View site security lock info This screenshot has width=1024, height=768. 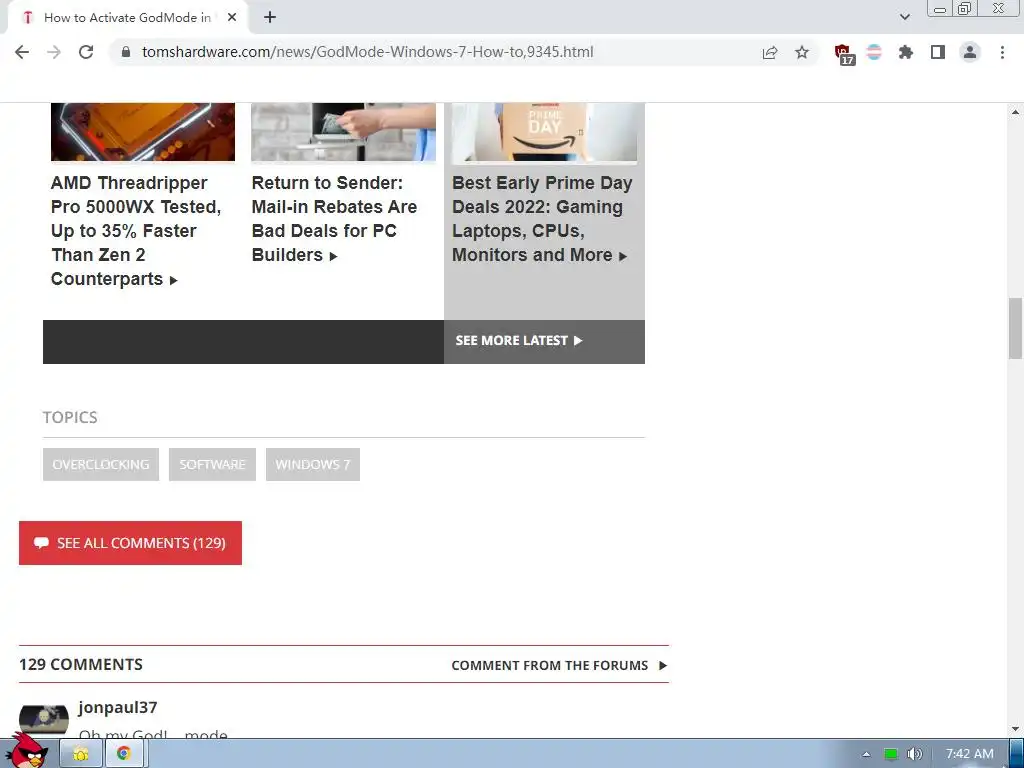click(126, 52)
